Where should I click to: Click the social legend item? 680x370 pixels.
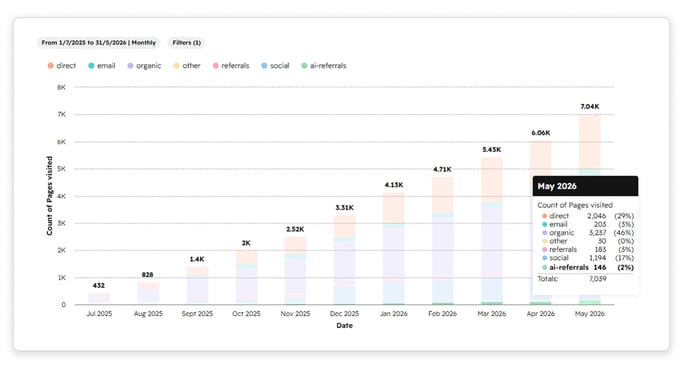click(x=275, y=66)
